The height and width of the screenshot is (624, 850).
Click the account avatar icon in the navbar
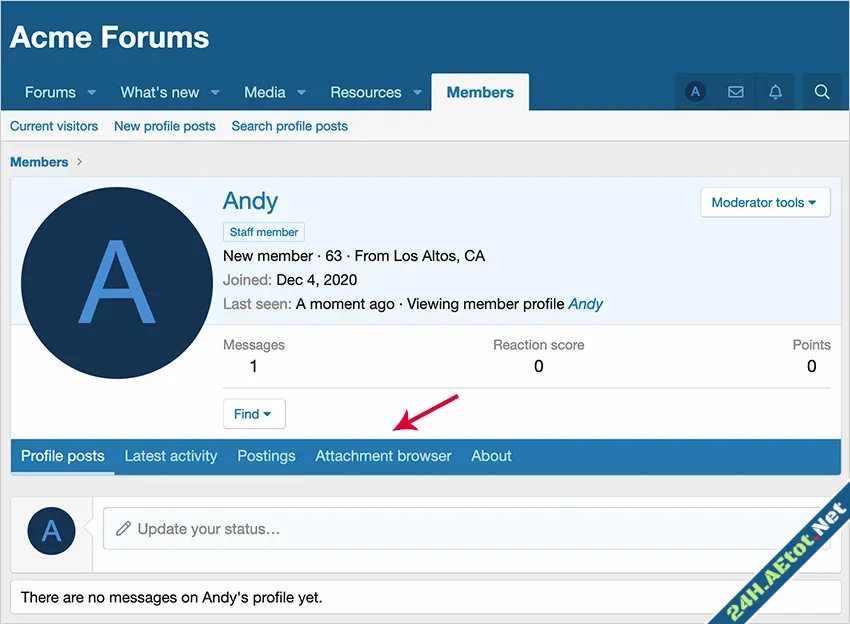coord(695,91)
